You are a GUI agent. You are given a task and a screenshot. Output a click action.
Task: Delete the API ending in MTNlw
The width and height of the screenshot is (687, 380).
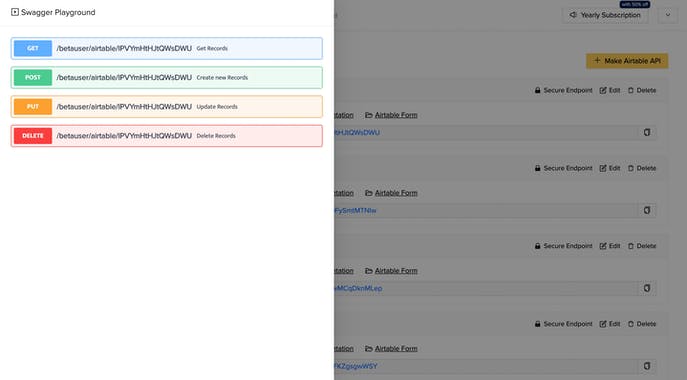[x=642, y=168]
